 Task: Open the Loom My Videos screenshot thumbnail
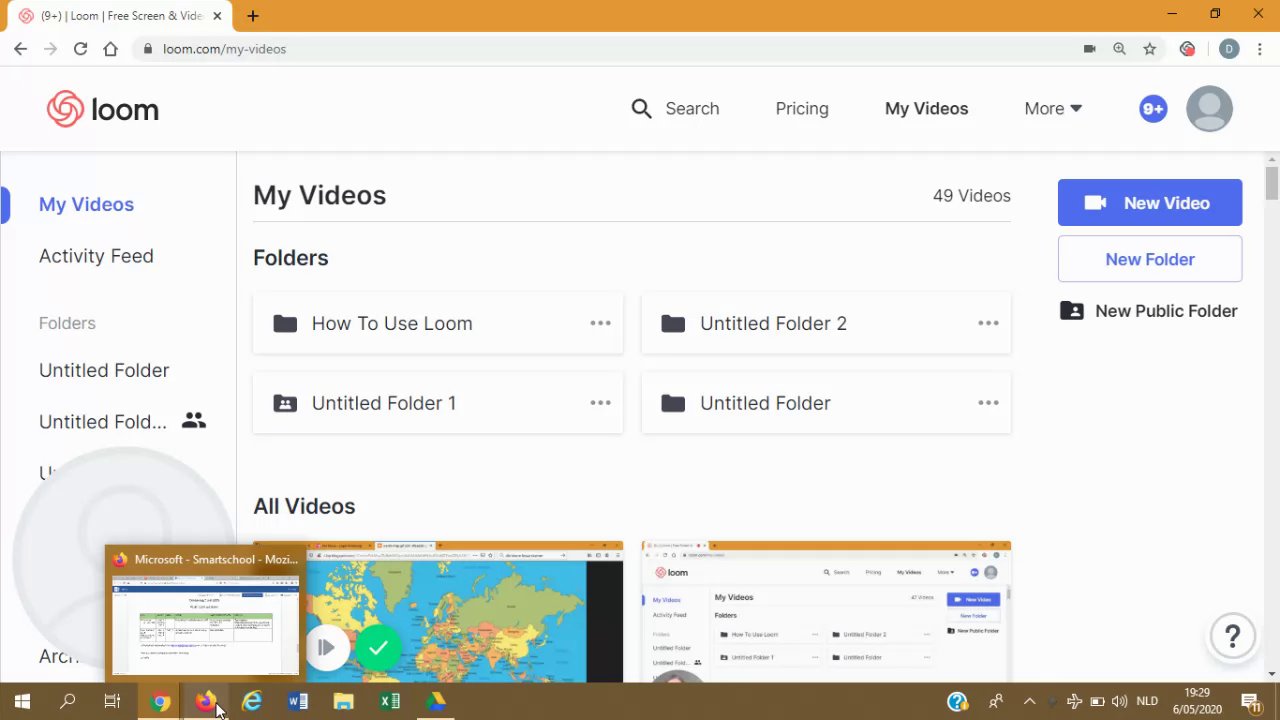[x=826, y=612]
